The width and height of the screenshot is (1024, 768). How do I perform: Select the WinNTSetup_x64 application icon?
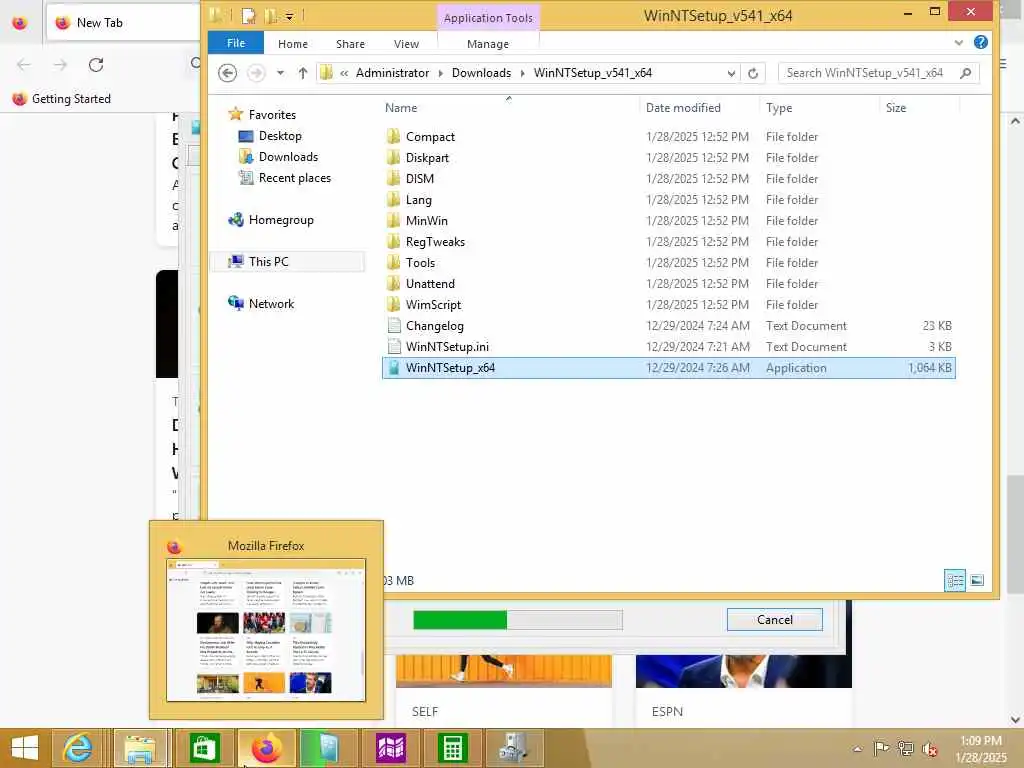click(394, 368)
